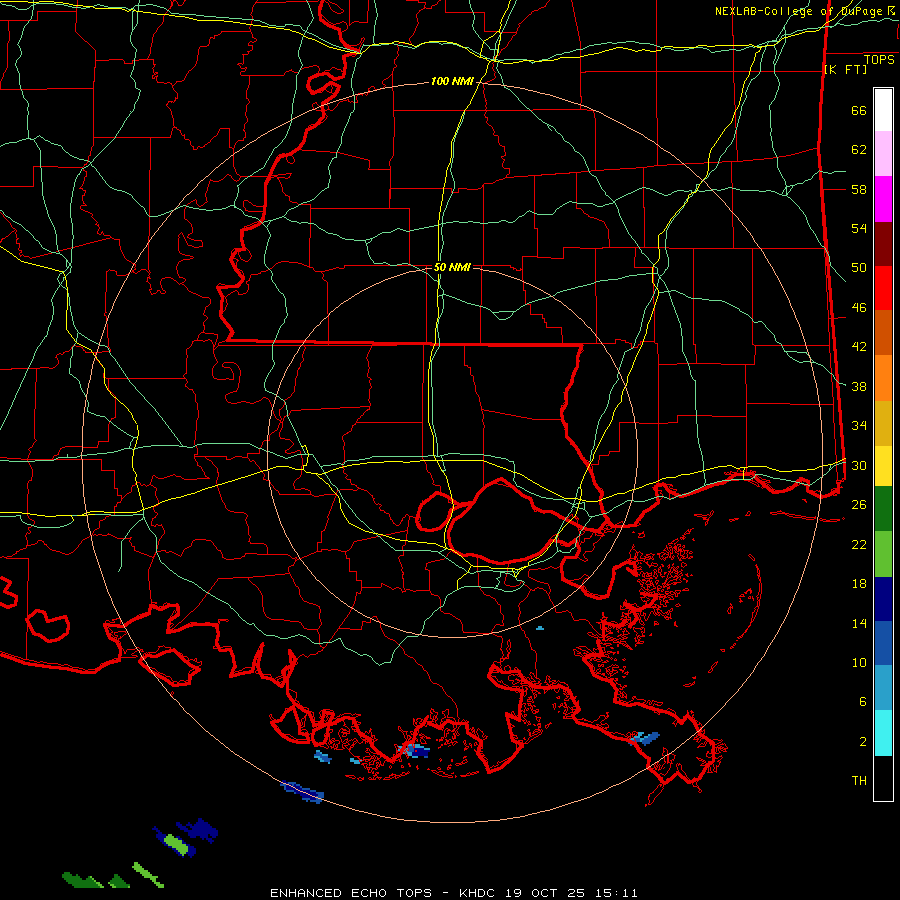Click the elongated blue echo crossing 100 NMI ring
This screenshot has width=900, height=900.
pos(302,791)
